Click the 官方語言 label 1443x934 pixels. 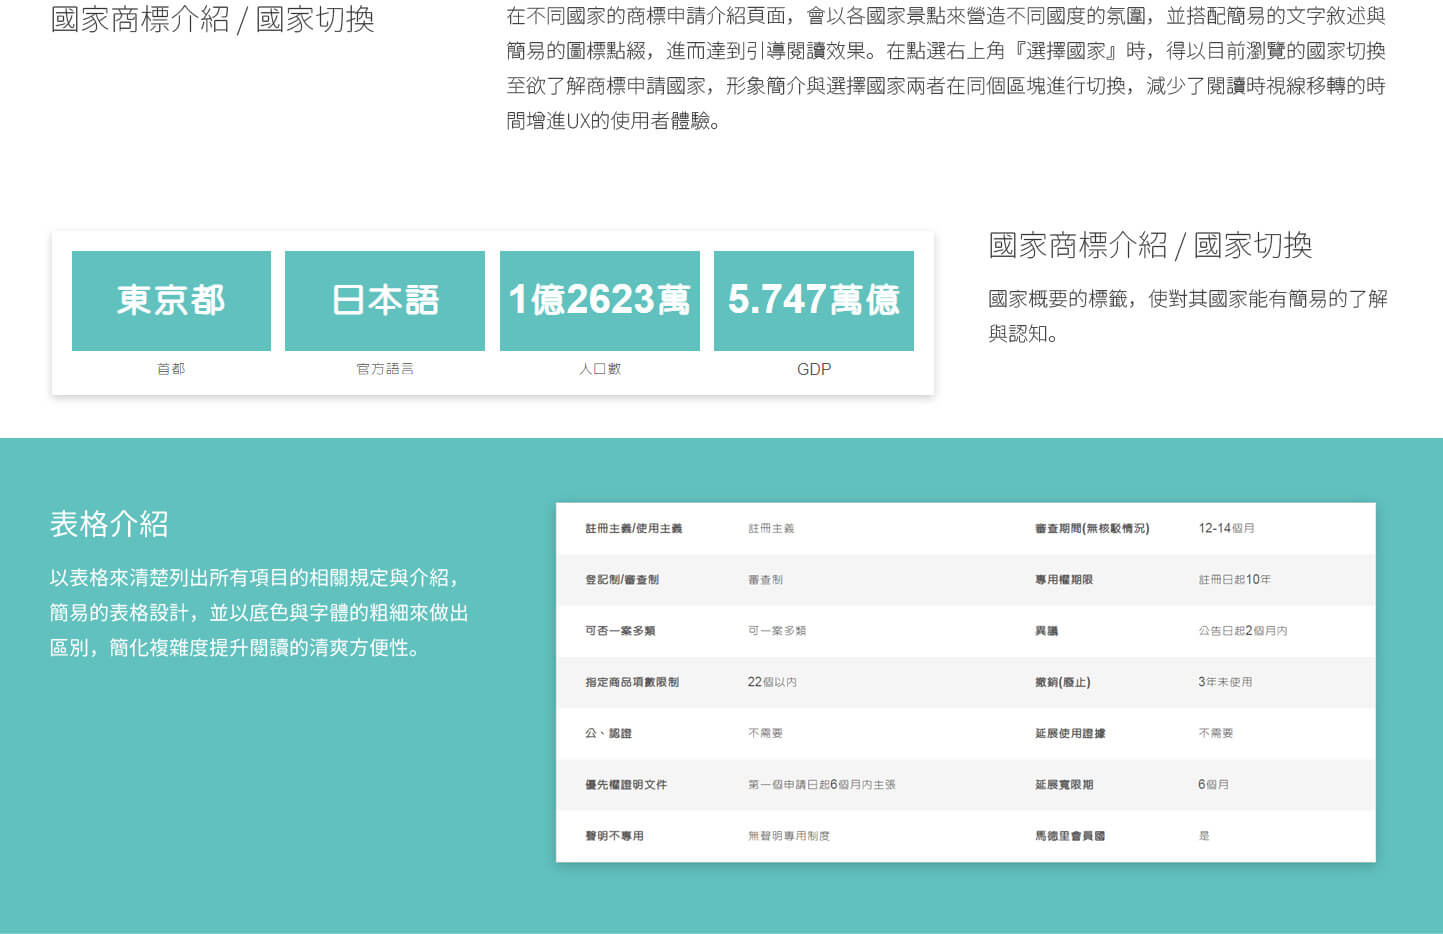pyautogui.click(x=384, y=368)
